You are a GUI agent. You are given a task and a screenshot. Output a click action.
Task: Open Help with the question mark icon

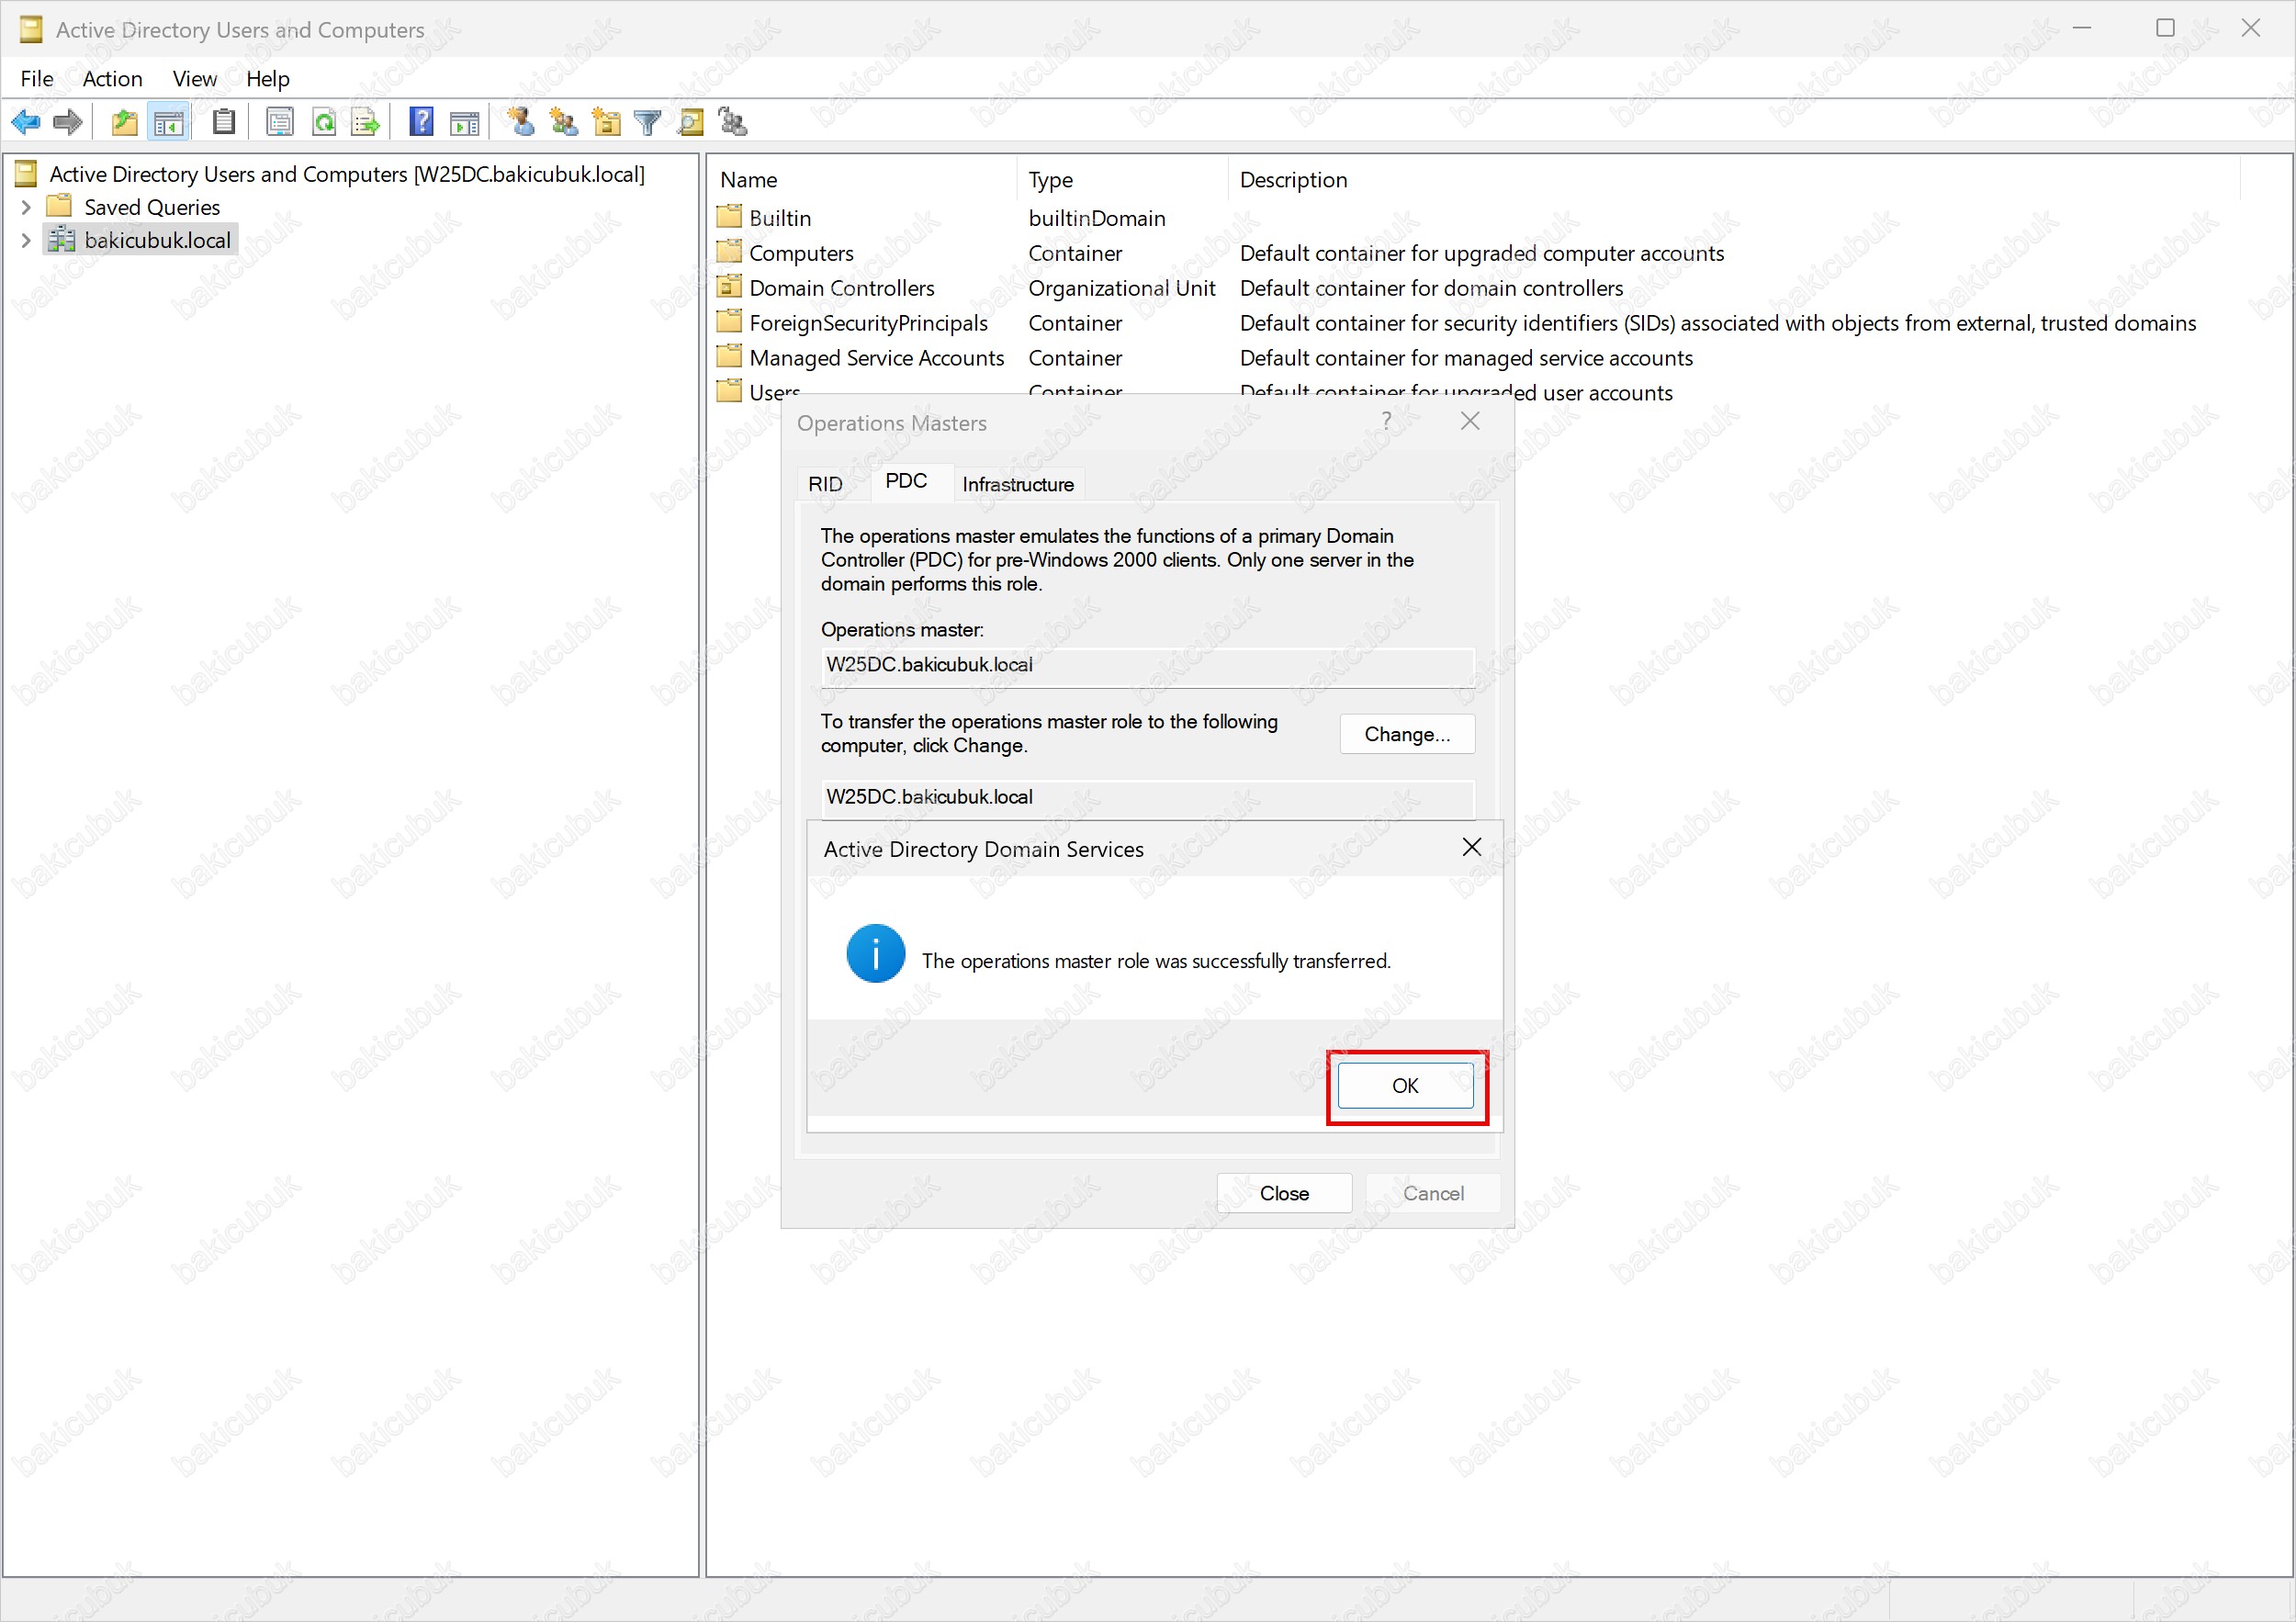coord(421,122)
